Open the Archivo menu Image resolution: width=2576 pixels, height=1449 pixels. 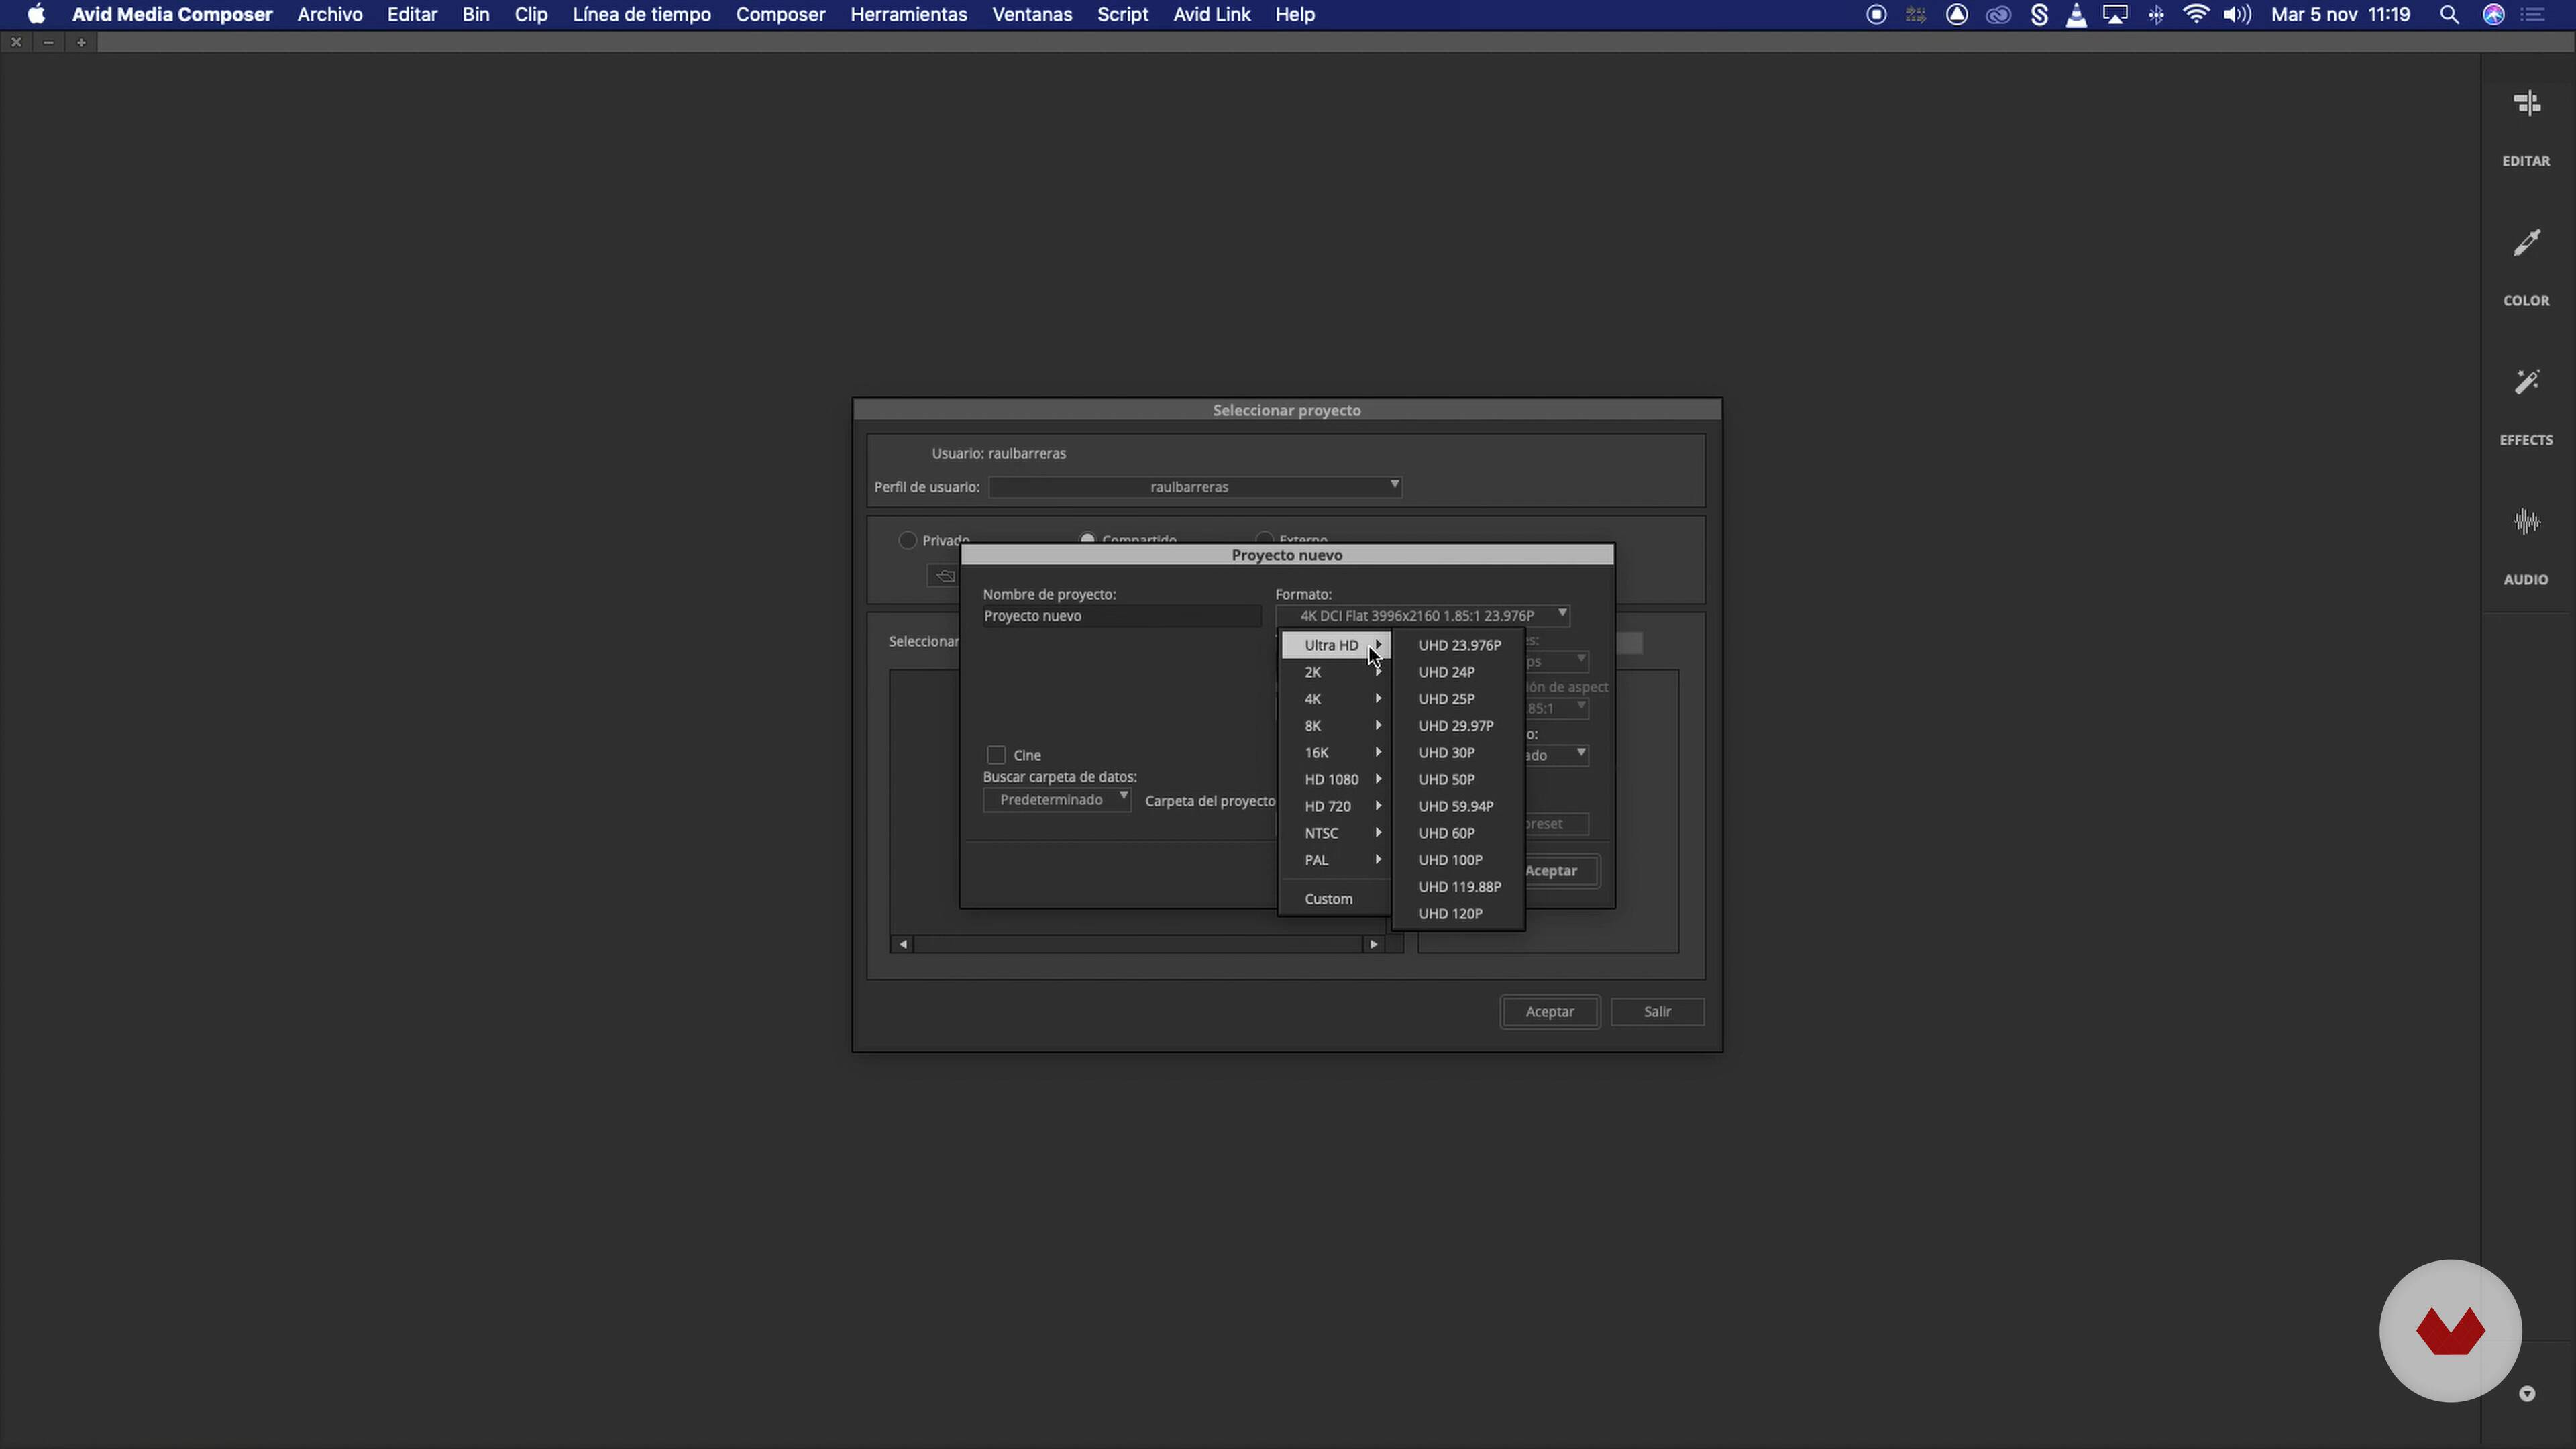[x=330, y=15]
